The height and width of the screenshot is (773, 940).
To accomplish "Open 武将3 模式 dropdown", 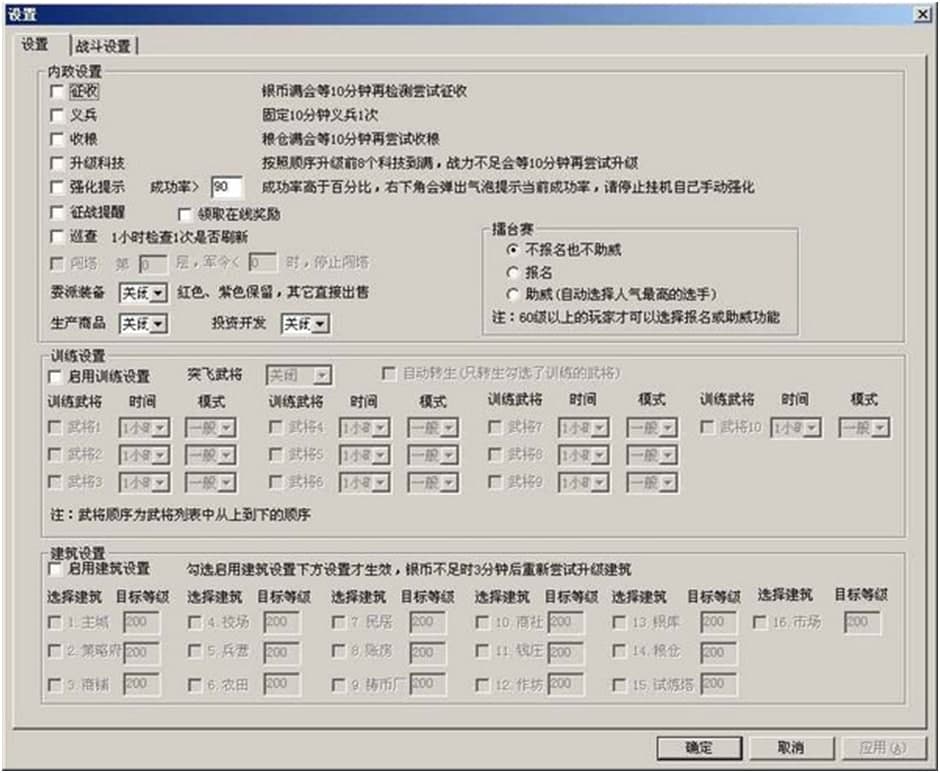I will click(x=210, y=483).
